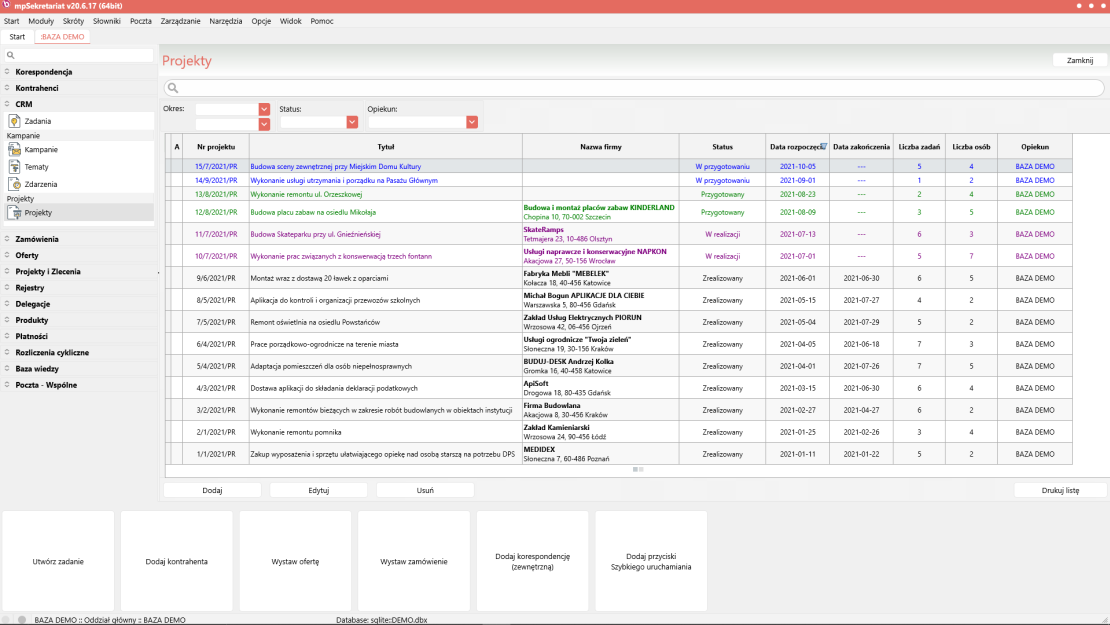Expand the Baza wiedzy section
Screen dimensions: 1110x625
tap(7, 369)
